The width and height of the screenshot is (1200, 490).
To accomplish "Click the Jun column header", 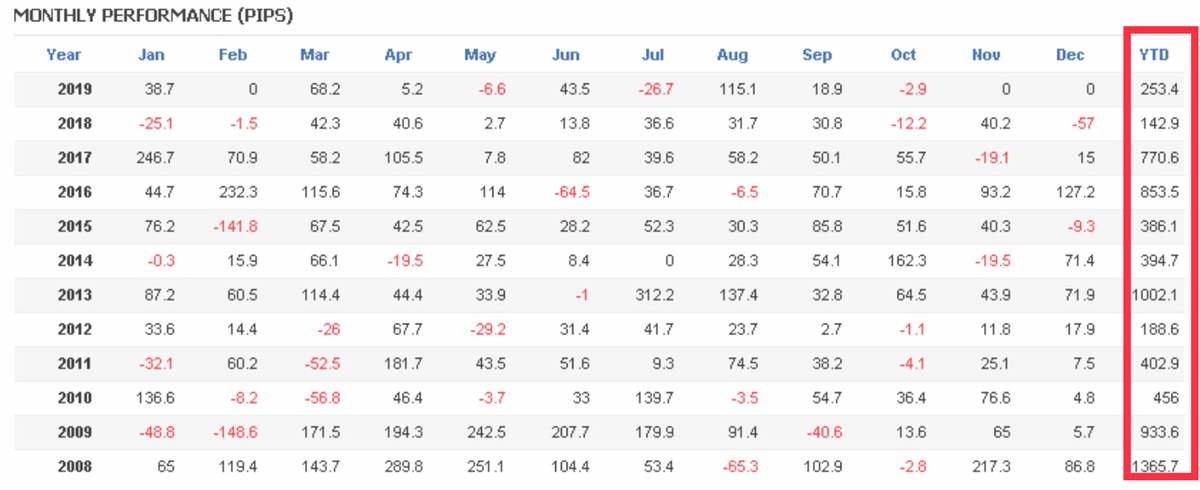I will coord(565,55).
